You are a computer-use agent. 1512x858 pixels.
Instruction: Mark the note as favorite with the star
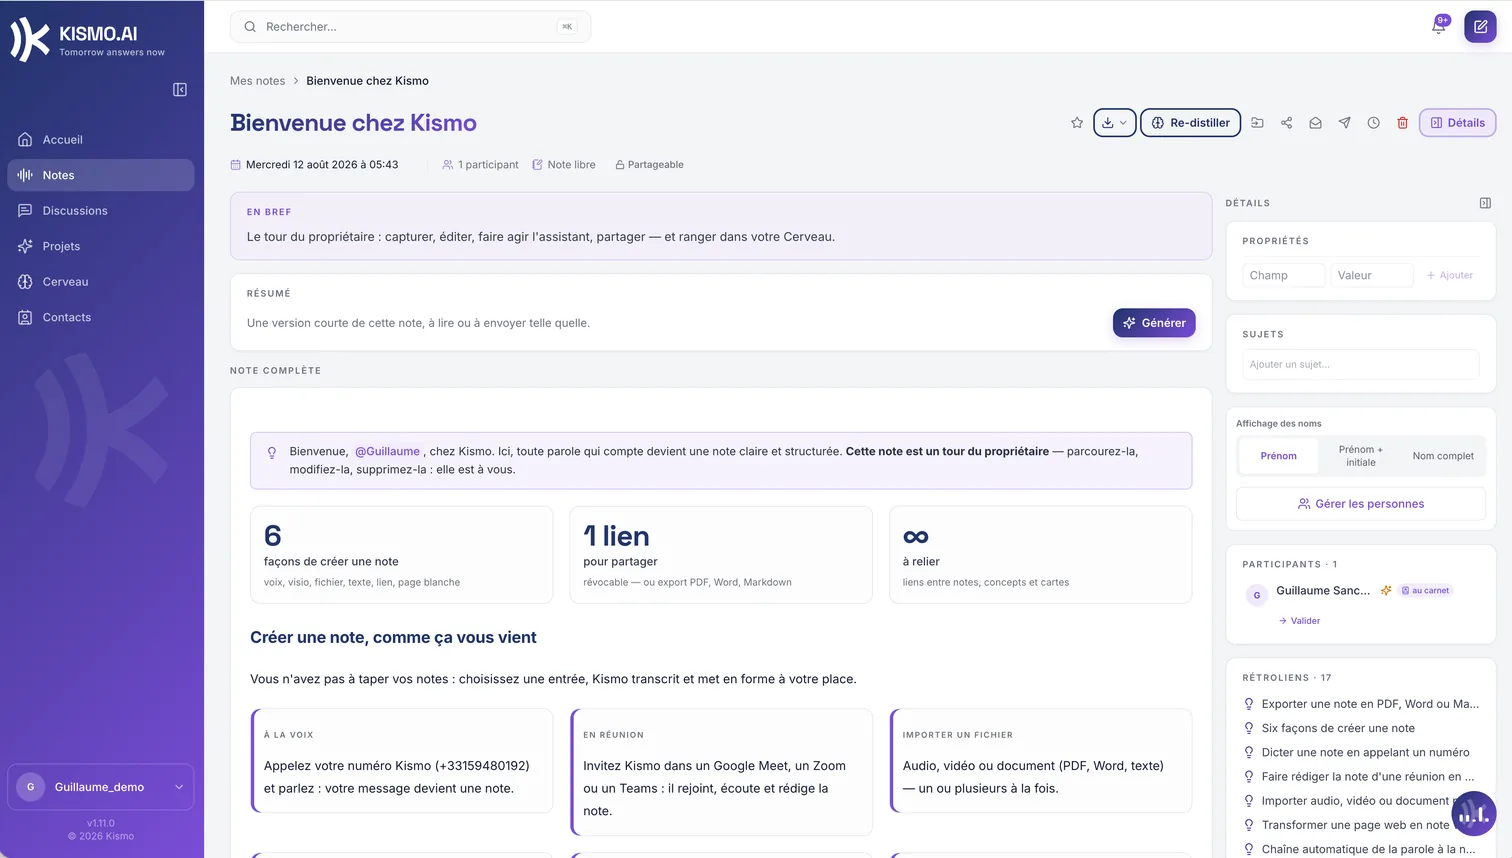click(x=1077, y=123)
